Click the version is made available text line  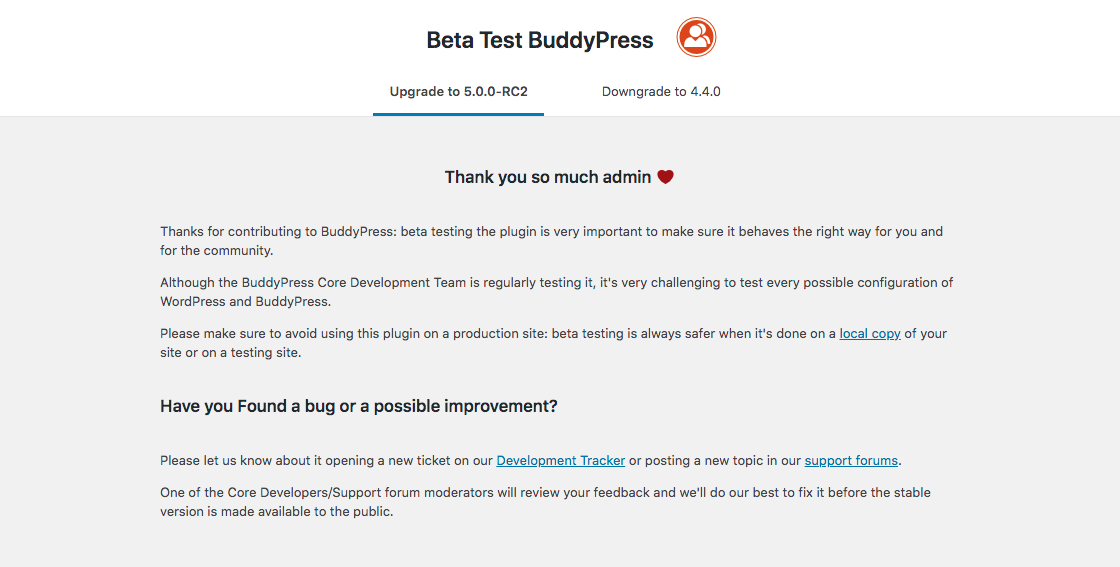coord(276,511)
